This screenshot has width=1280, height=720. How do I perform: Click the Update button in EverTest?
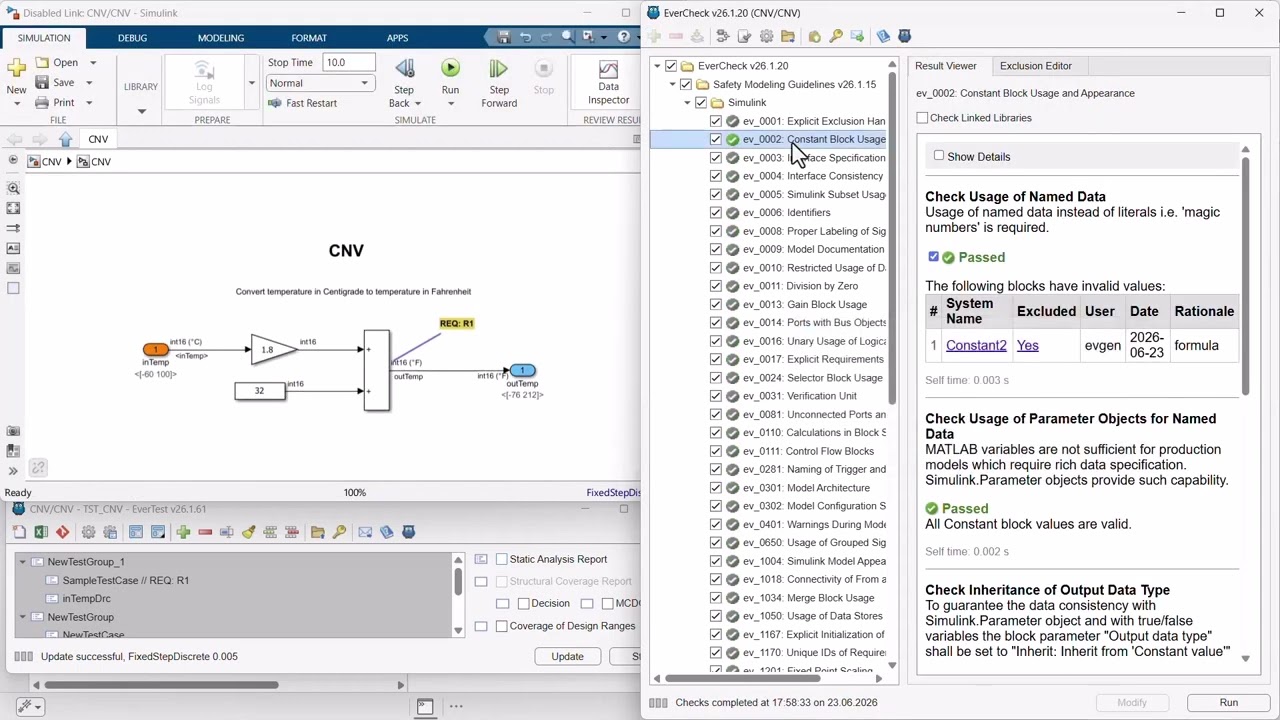pyautogui.click(x=567, y=656)
